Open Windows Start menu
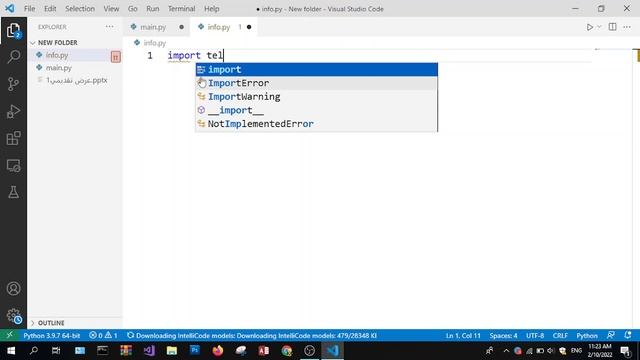The height and width of the screenshot is (360, 640). pos(11,351)
